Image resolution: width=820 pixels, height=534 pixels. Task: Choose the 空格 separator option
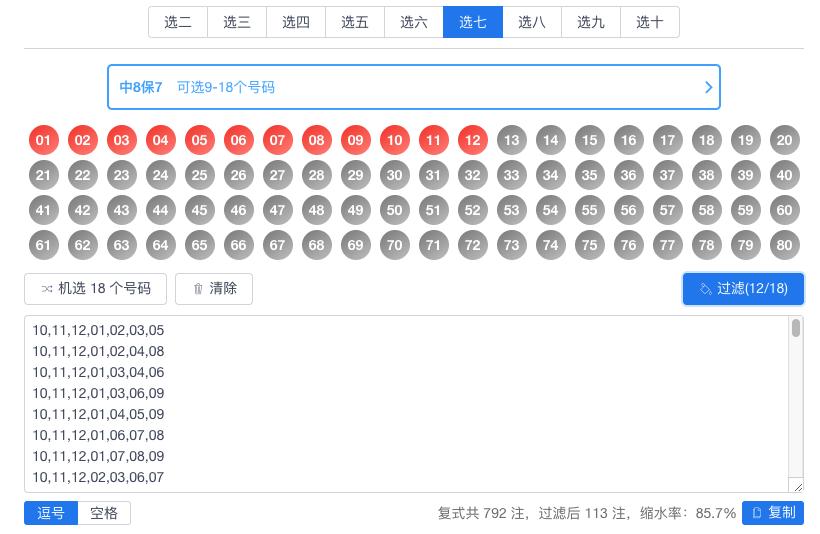click(x=104, y=513)
